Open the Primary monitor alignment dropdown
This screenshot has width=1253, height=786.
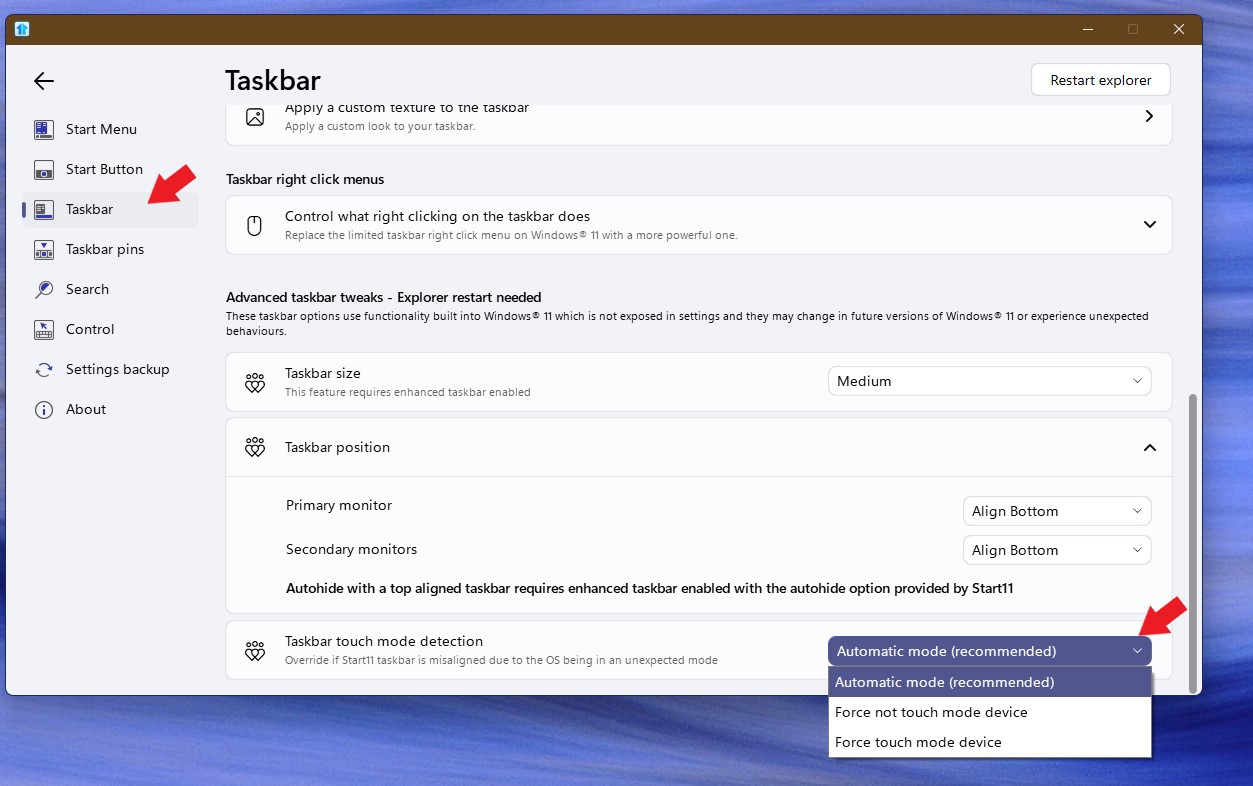coord(1056,511)
